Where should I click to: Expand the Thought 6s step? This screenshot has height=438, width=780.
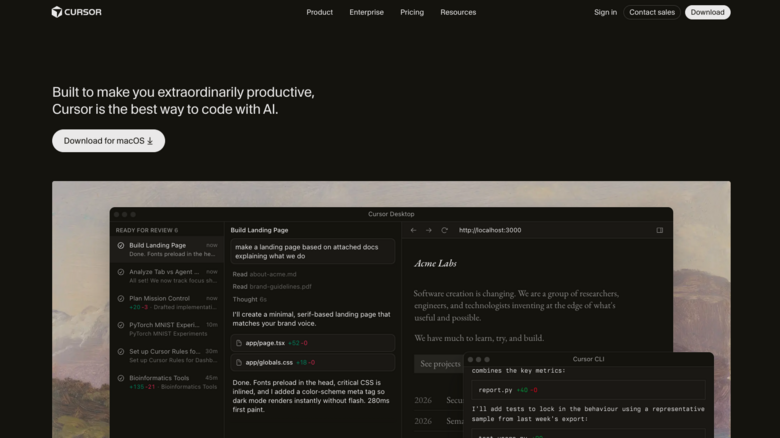tap(249, 300)
